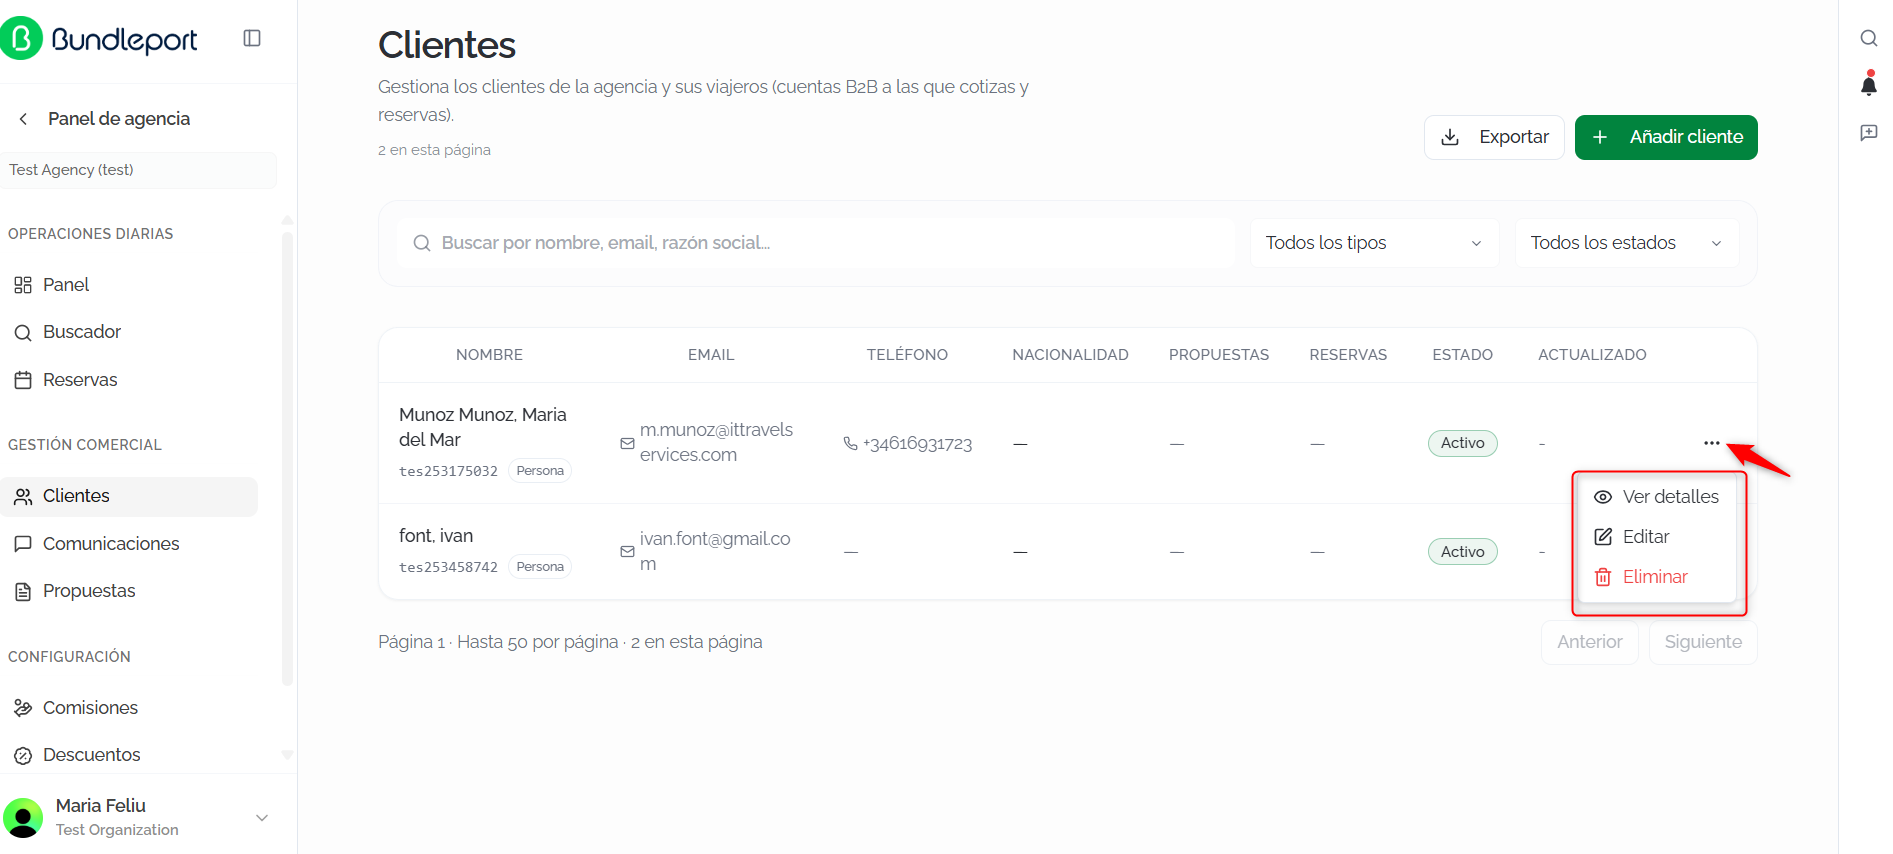Open notifications bell icon
The image size is (1893, 854).
point(1868,83)
